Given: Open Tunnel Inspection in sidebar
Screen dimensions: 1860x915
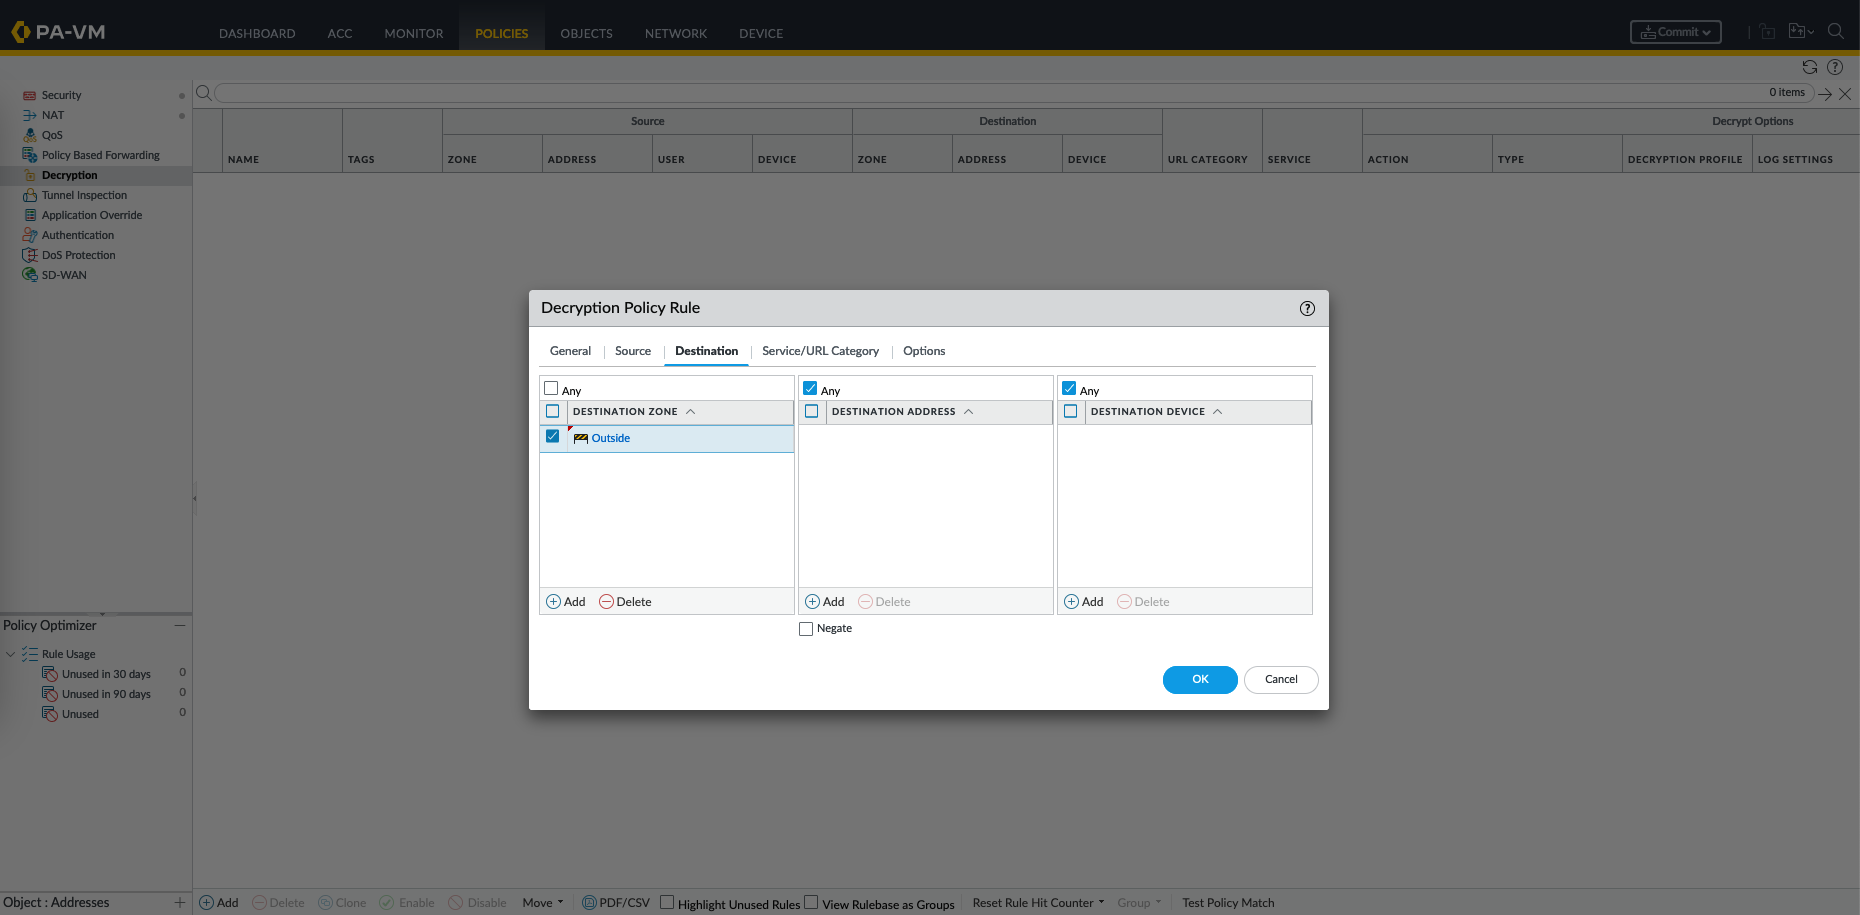Looking at the screenshot, I should click(x=84, y=195).
